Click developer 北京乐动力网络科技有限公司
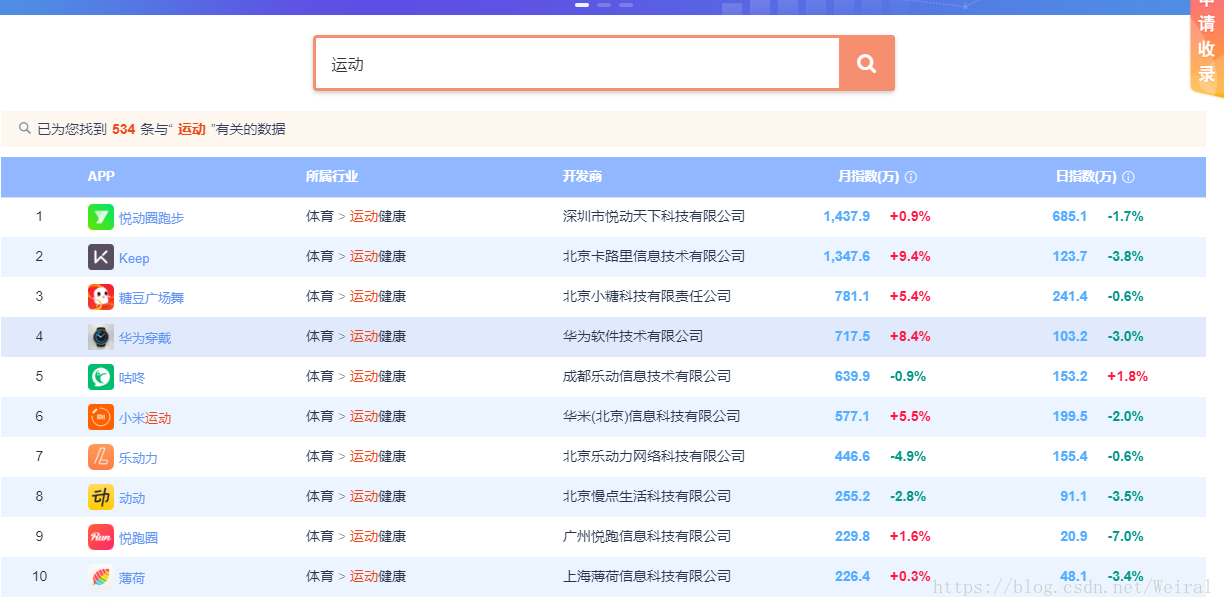 pyautogui.click(x=654, y=456)
